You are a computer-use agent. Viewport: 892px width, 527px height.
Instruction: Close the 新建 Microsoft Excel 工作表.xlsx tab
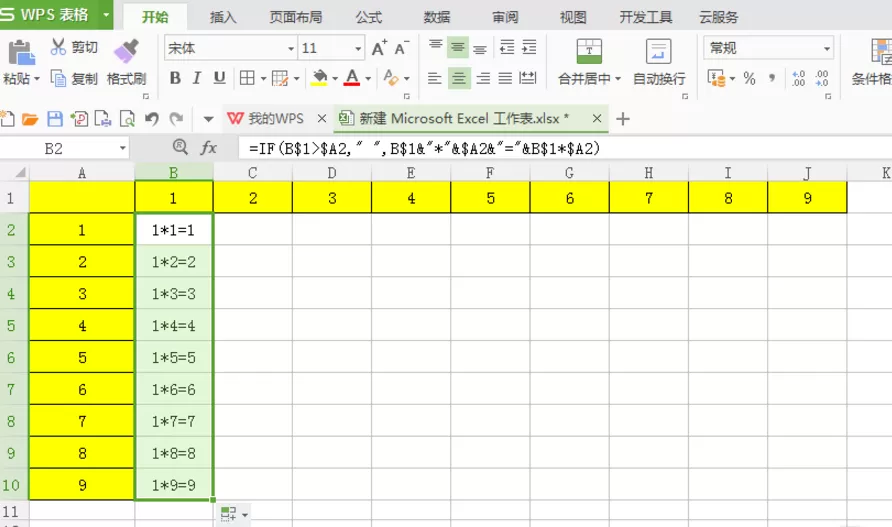click(x=597, y=118)
